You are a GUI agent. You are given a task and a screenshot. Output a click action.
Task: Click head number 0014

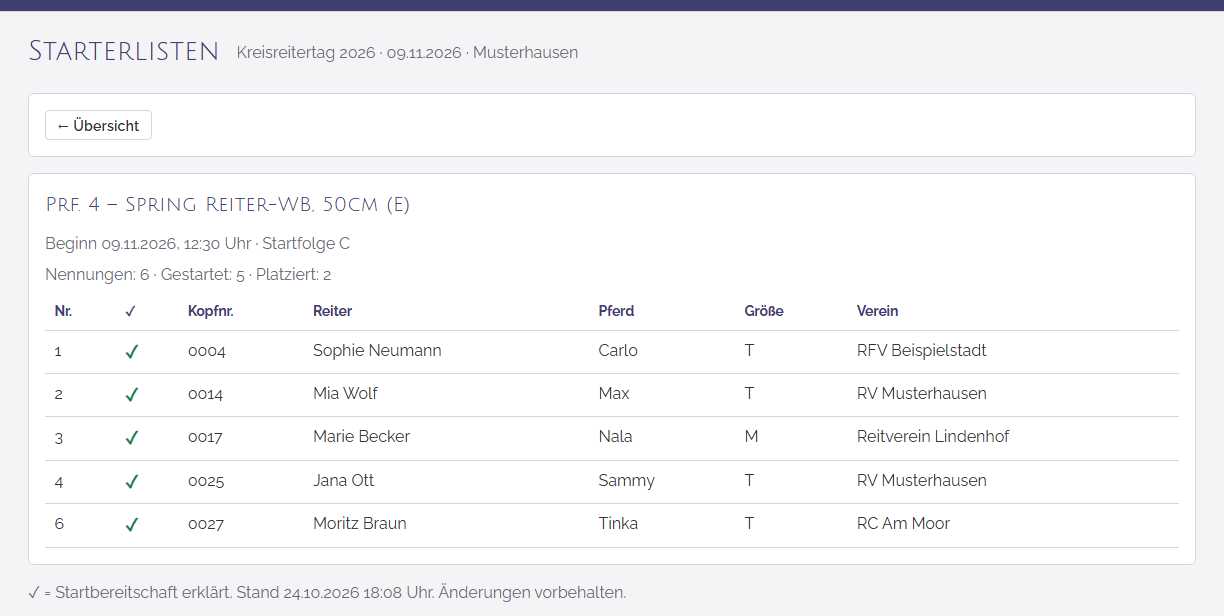click(206, 394)
